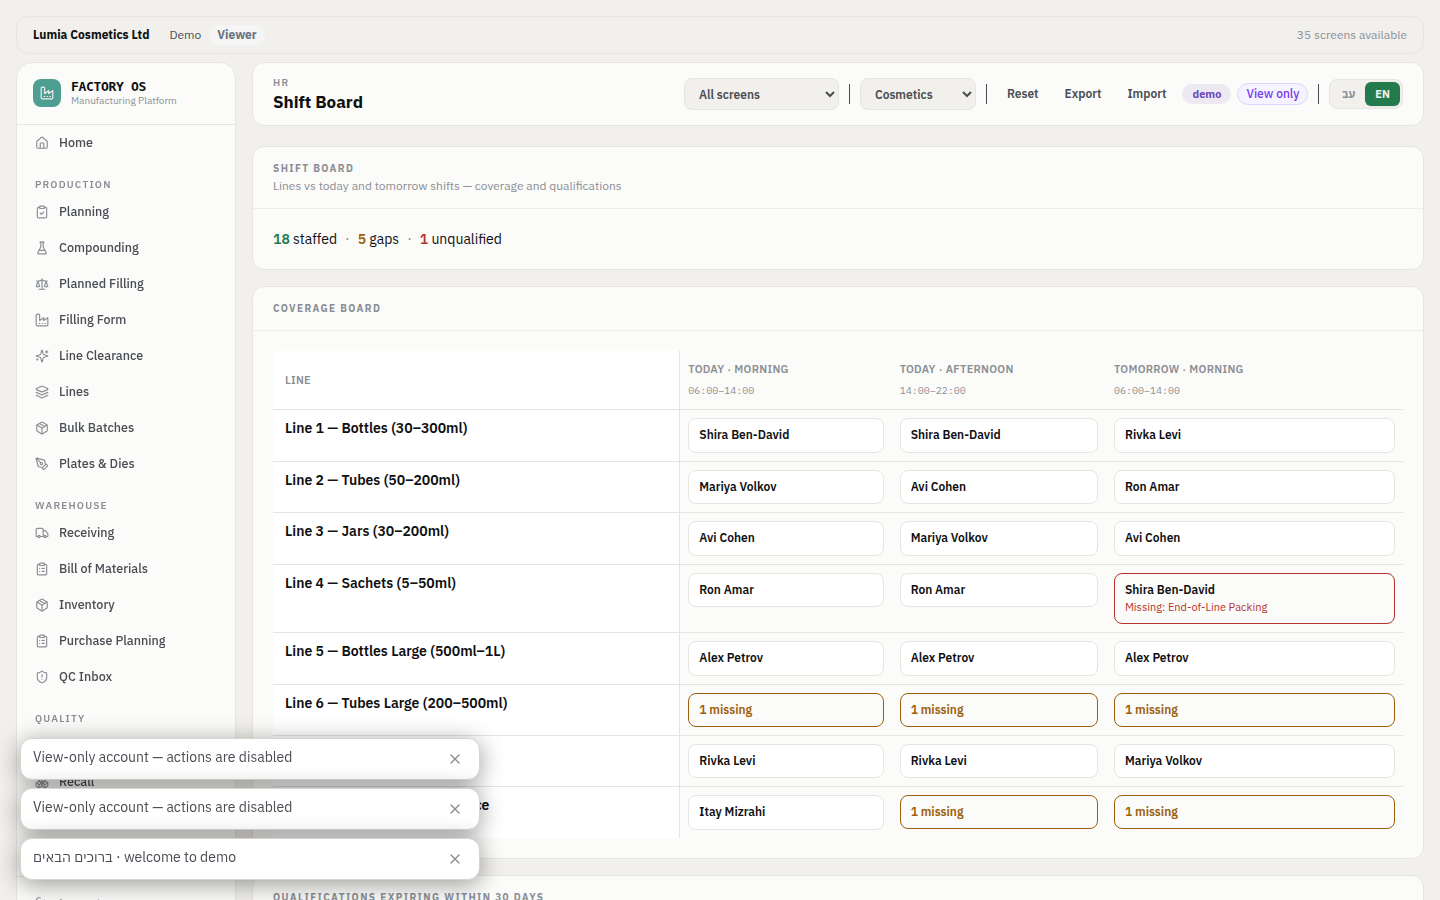Click the demo badge in header
Viewport: 1440px width, 900px height.
pyautogui.click(x=1207, y=94)
